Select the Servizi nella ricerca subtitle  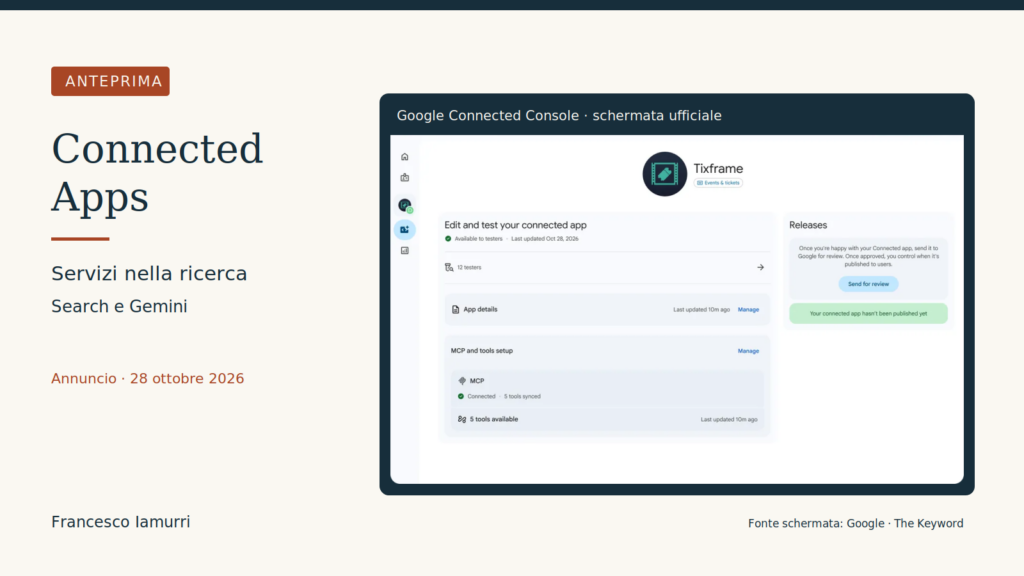click(149, 273)
